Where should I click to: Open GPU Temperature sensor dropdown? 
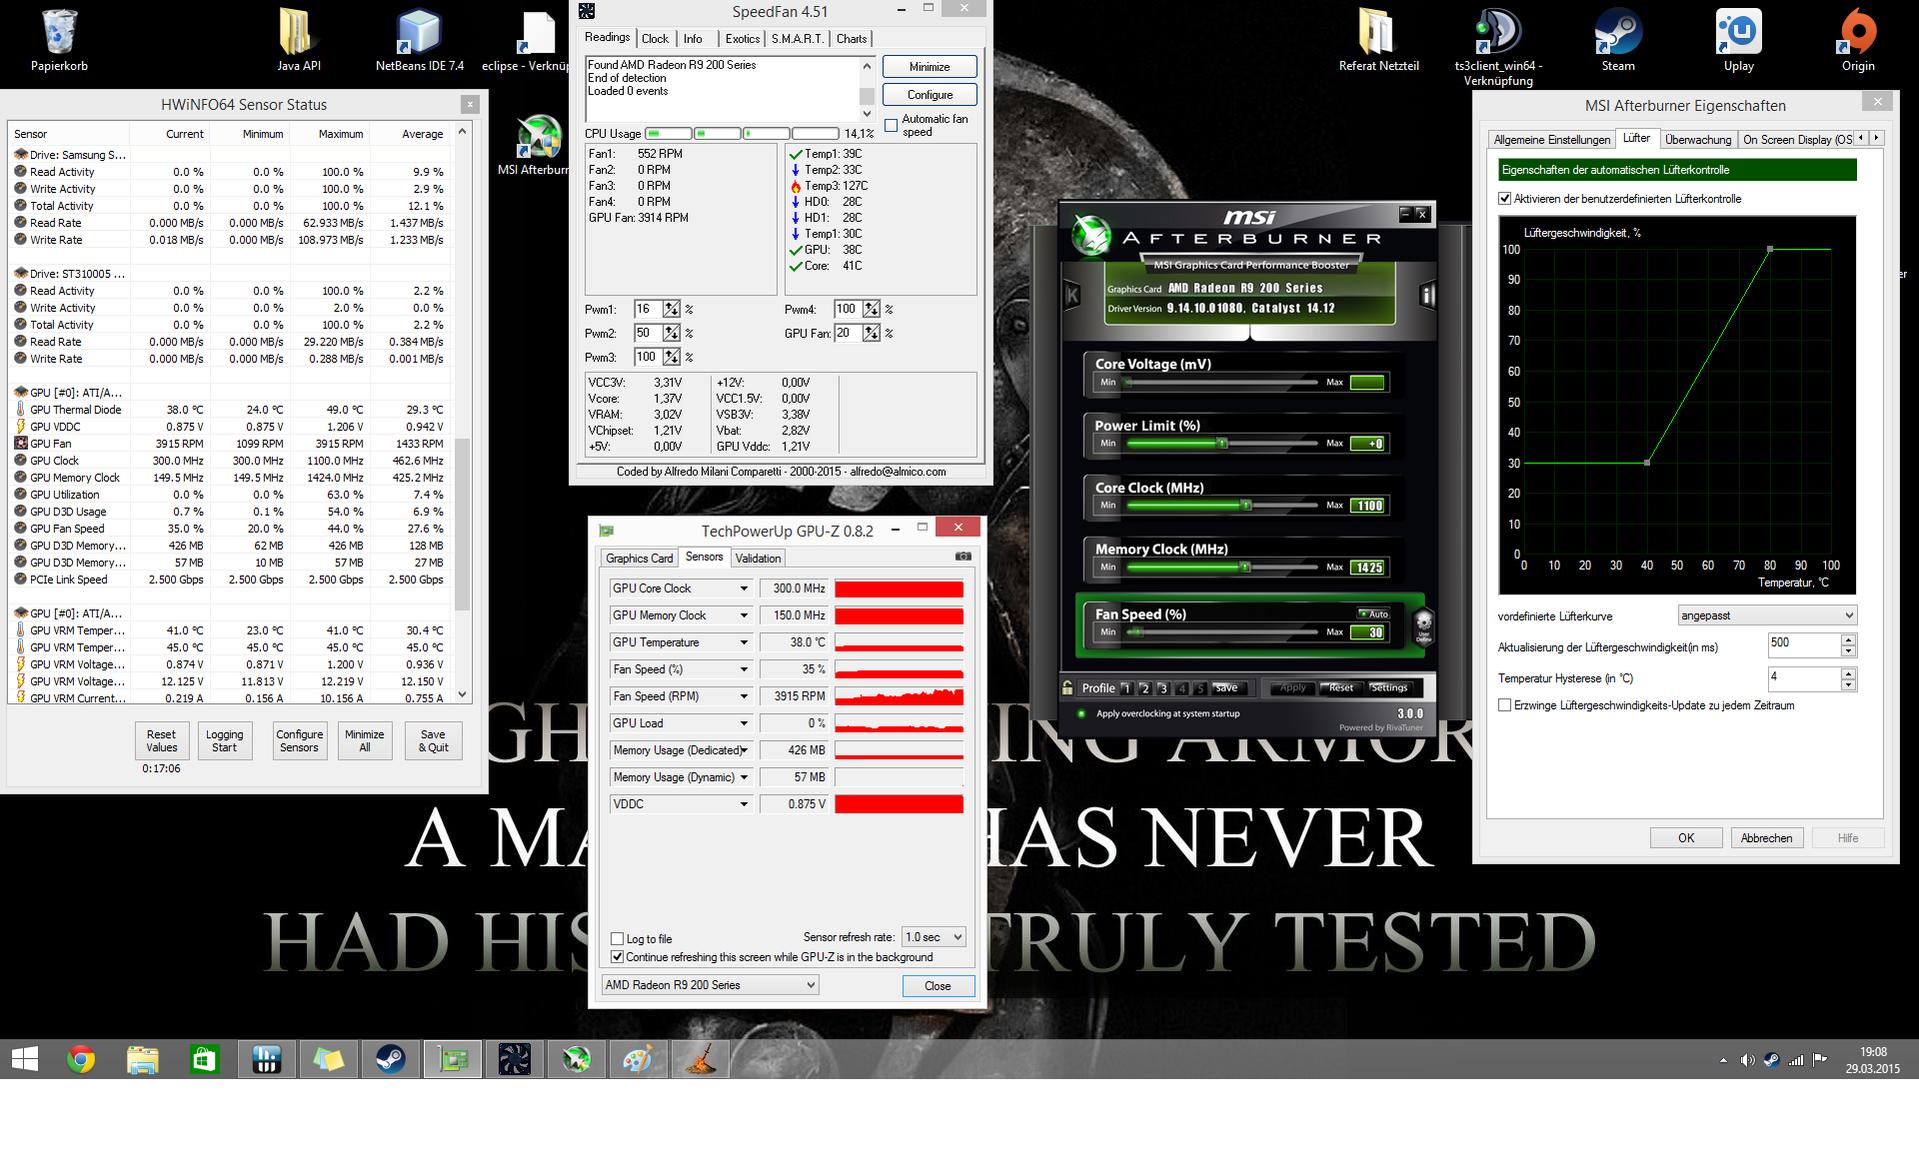tap(743, 642)
